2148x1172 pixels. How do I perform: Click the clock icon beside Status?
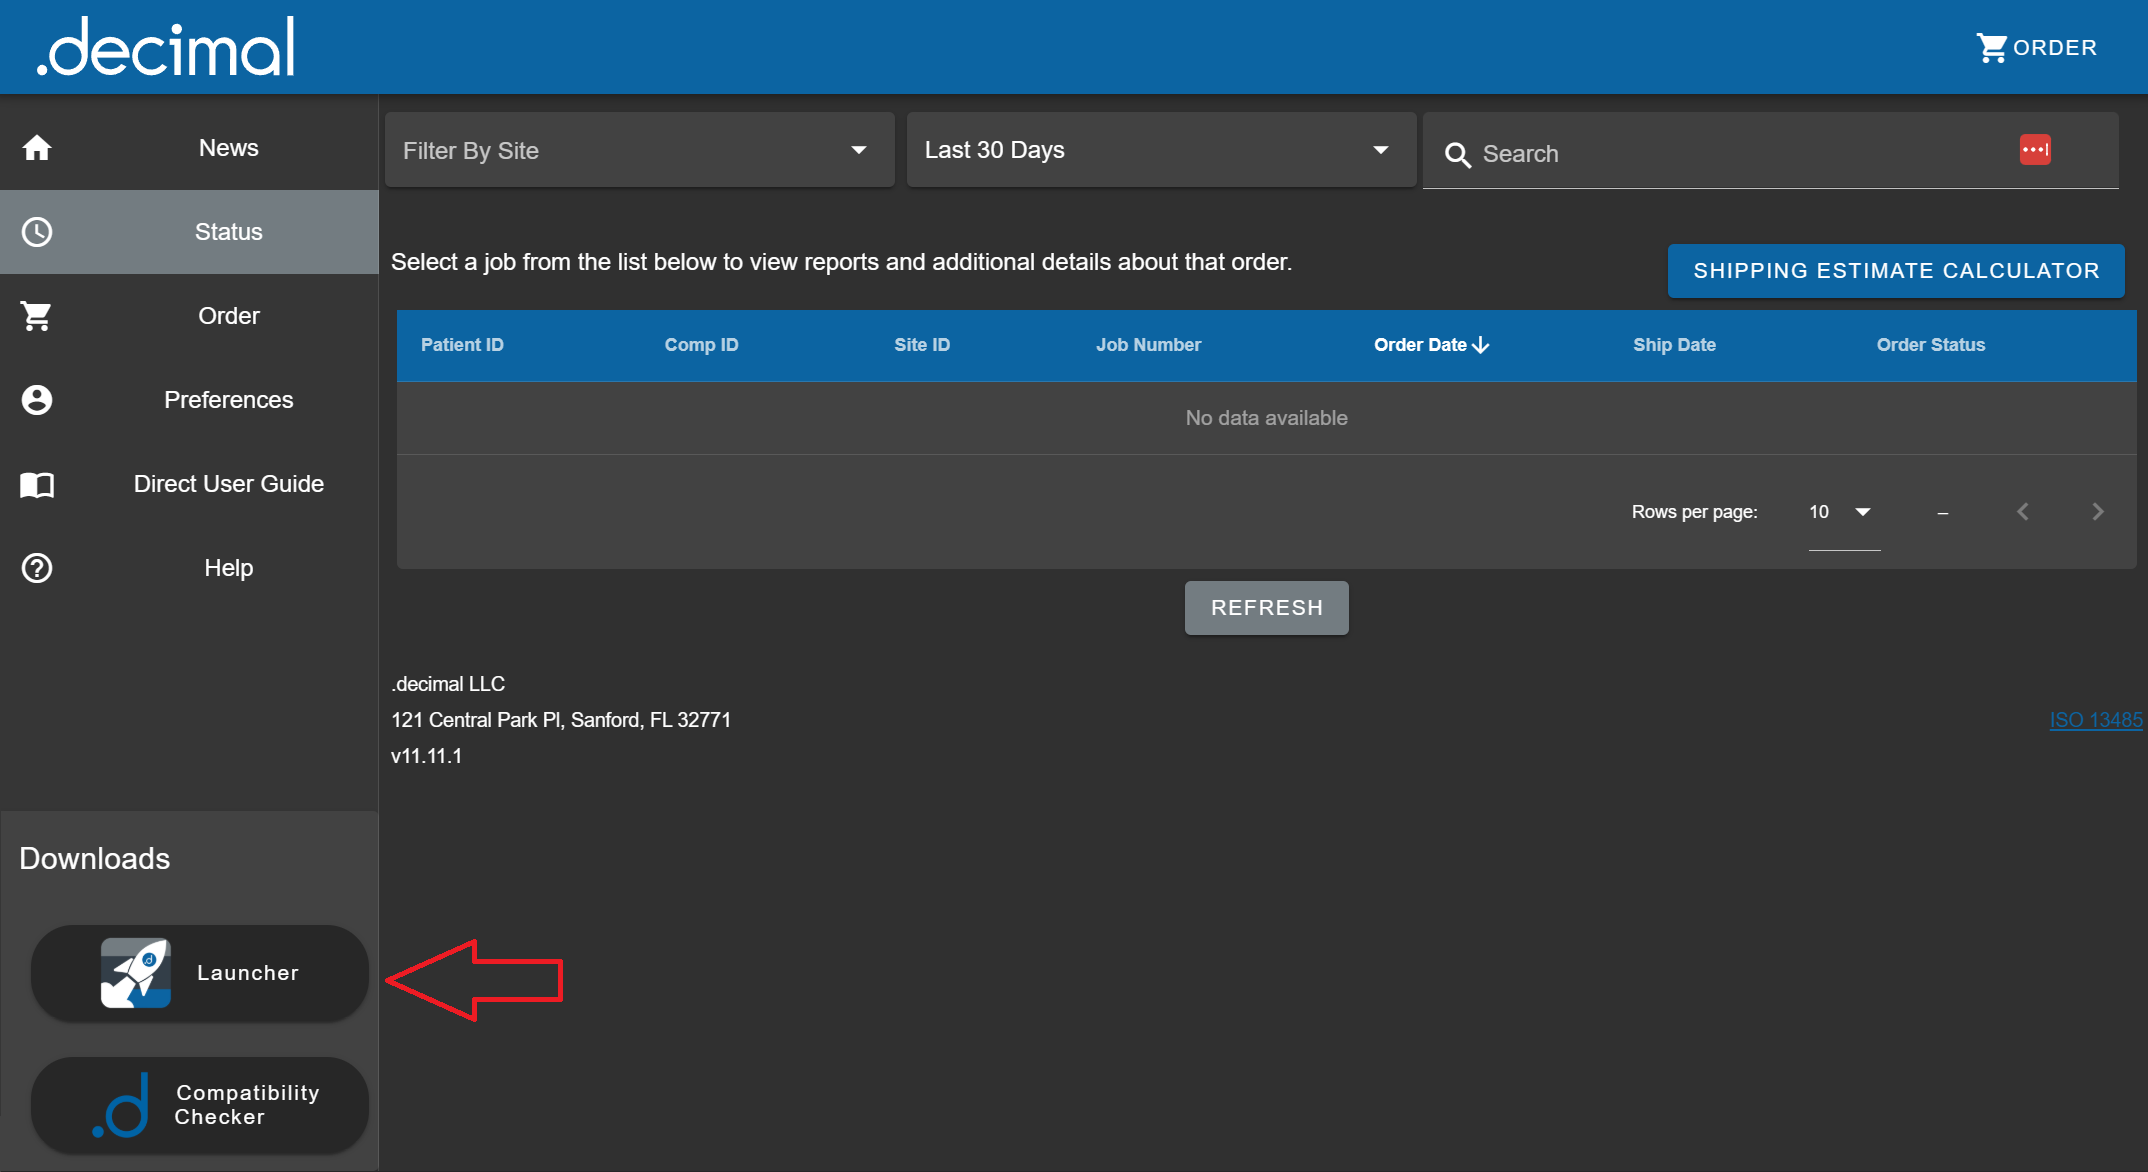(x=37, y=232)
